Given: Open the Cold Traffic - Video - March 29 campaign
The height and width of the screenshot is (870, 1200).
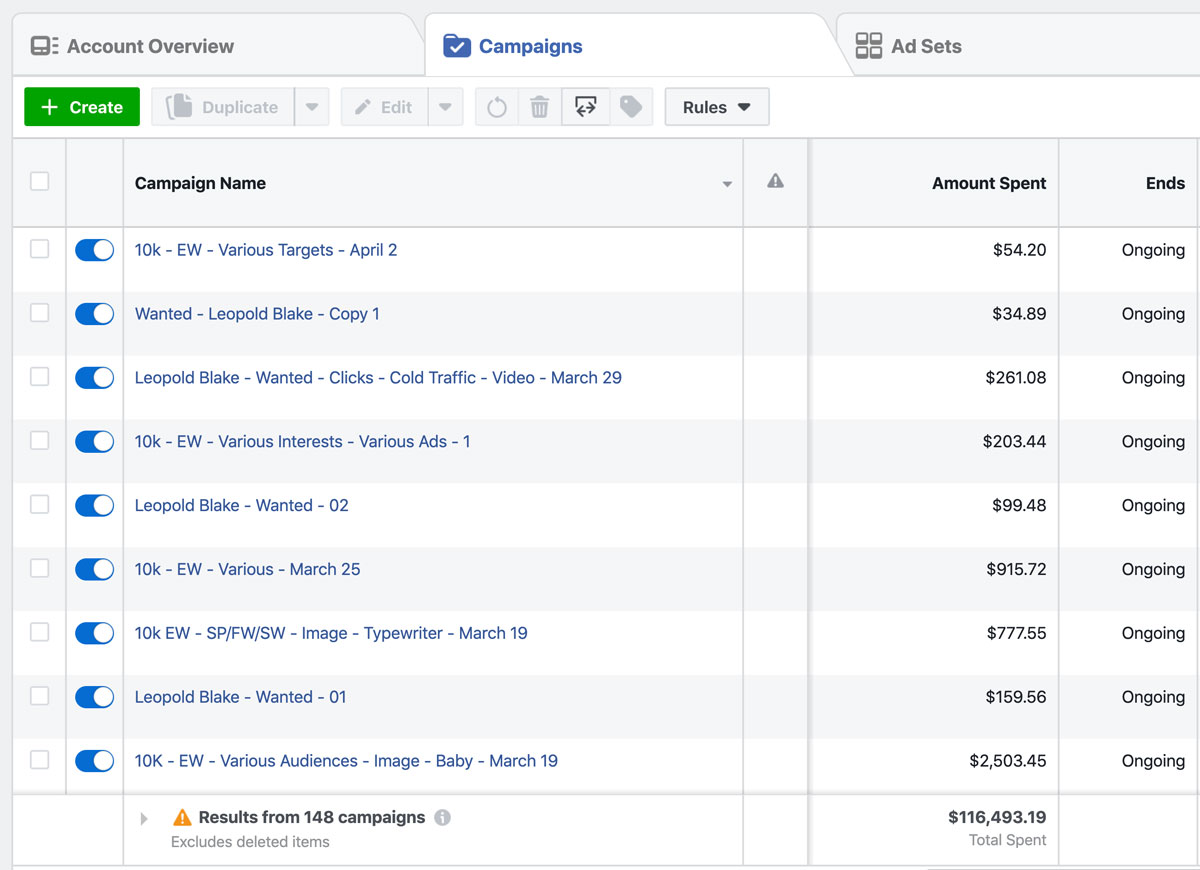Looking at the screenshot, I should (378, 378).
